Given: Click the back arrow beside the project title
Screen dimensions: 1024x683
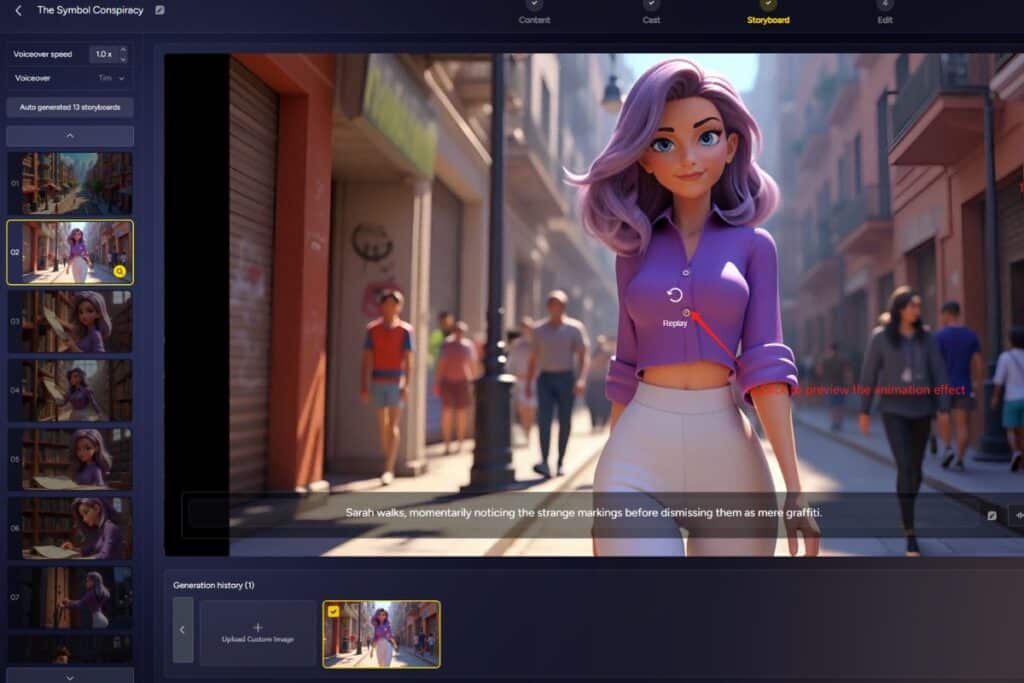Looking at the screenshot, I should 18,10.
